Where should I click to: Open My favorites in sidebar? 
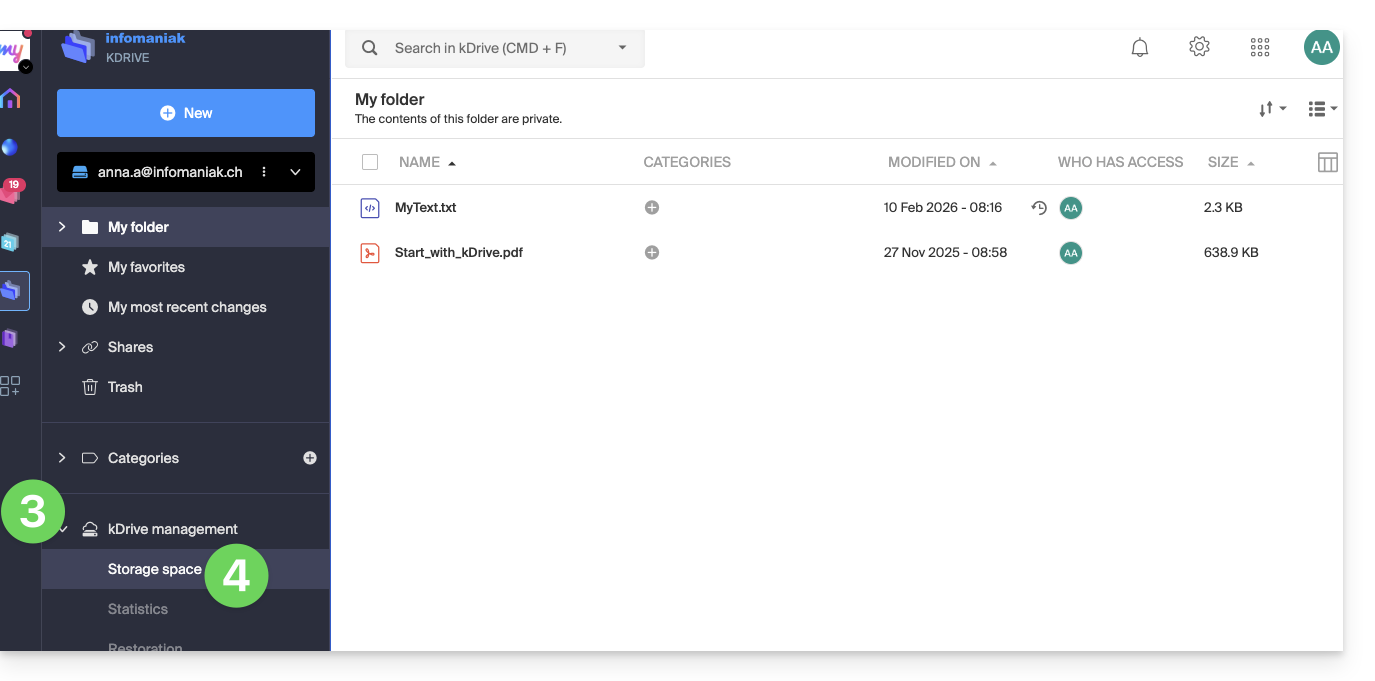(x=146, y=267)
